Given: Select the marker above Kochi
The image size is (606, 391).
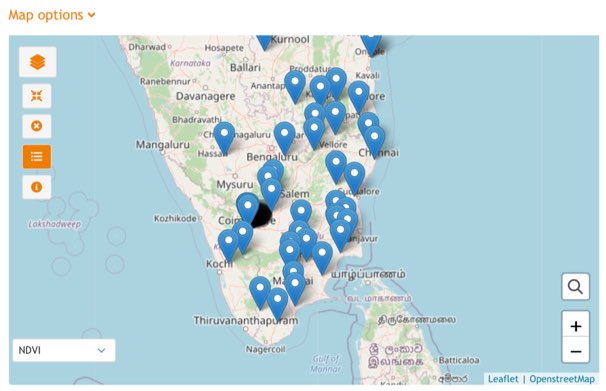Looking at the screenshot, I should click(228, 245).
